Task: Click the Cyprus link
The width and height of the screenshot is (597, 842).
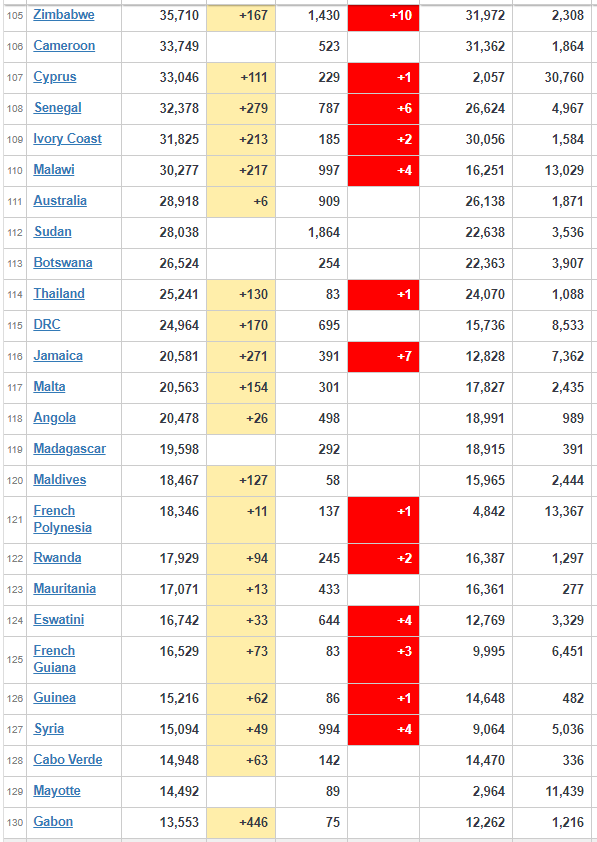Action: tap(55, 77)
